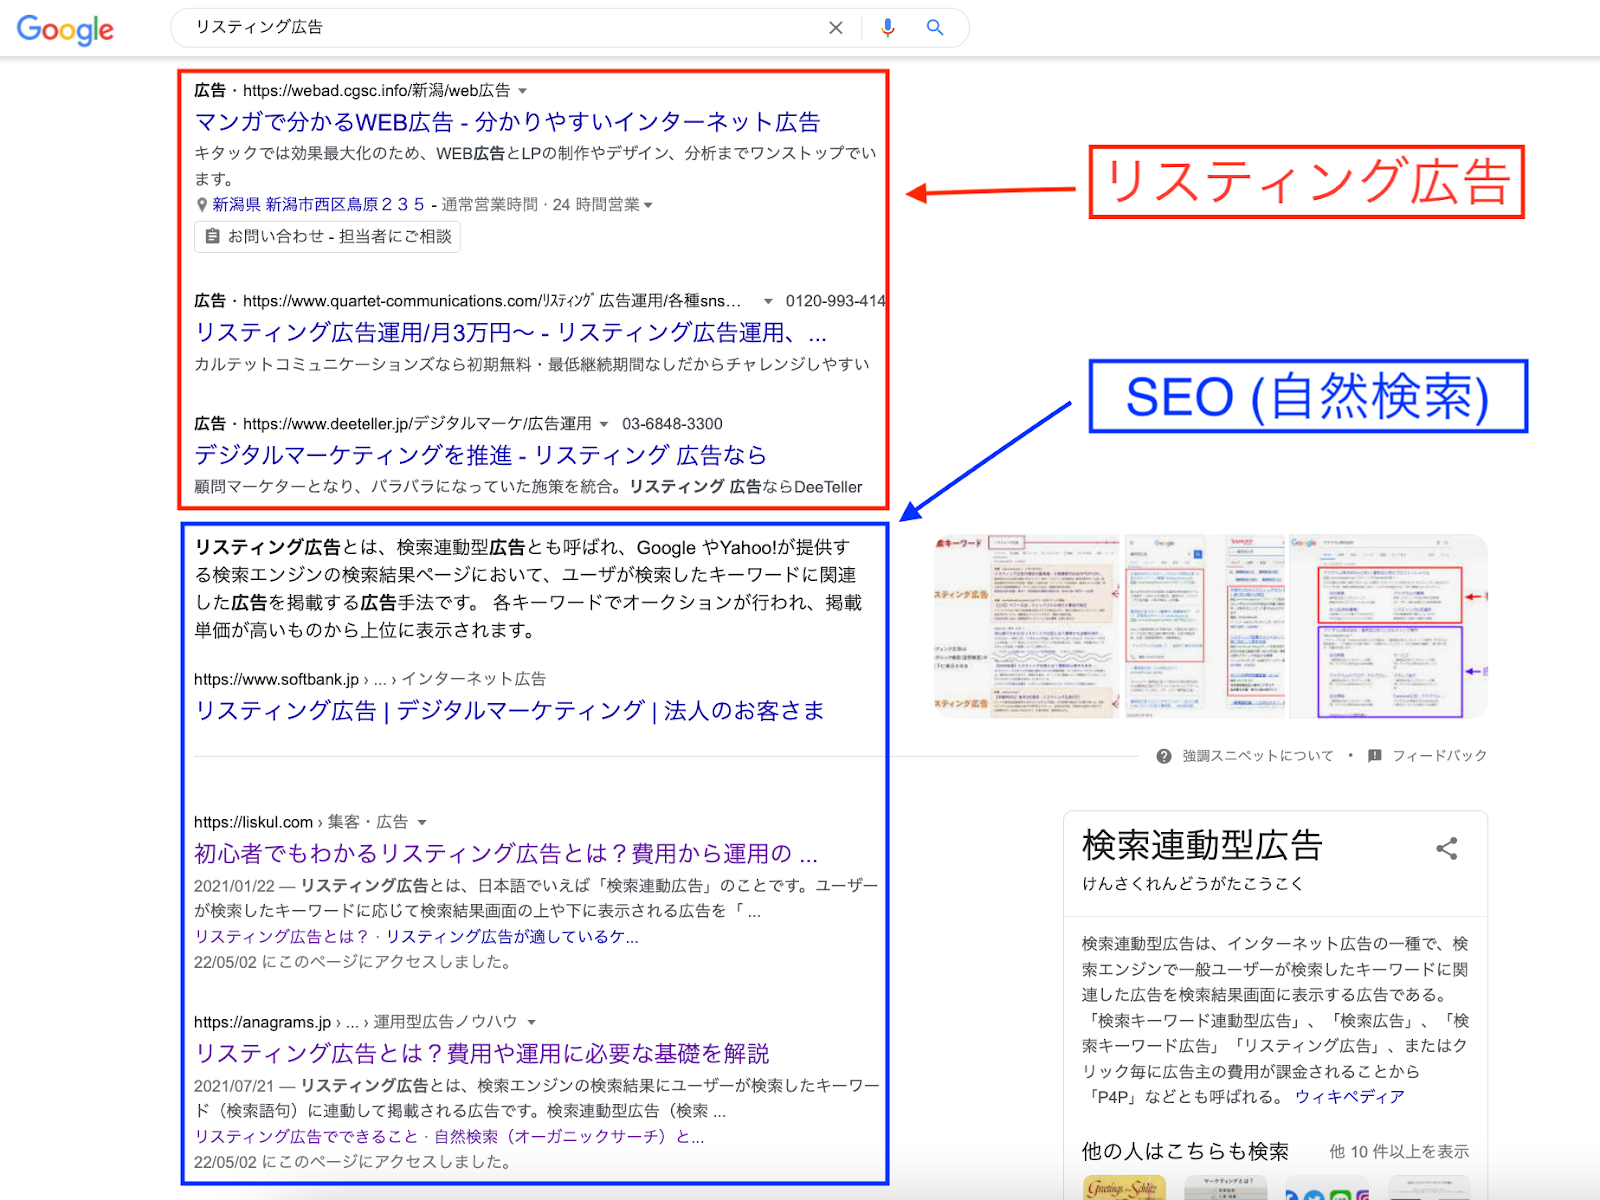
Task: Click the location pin icon in the first ad
Action: (x=201, y=205)
